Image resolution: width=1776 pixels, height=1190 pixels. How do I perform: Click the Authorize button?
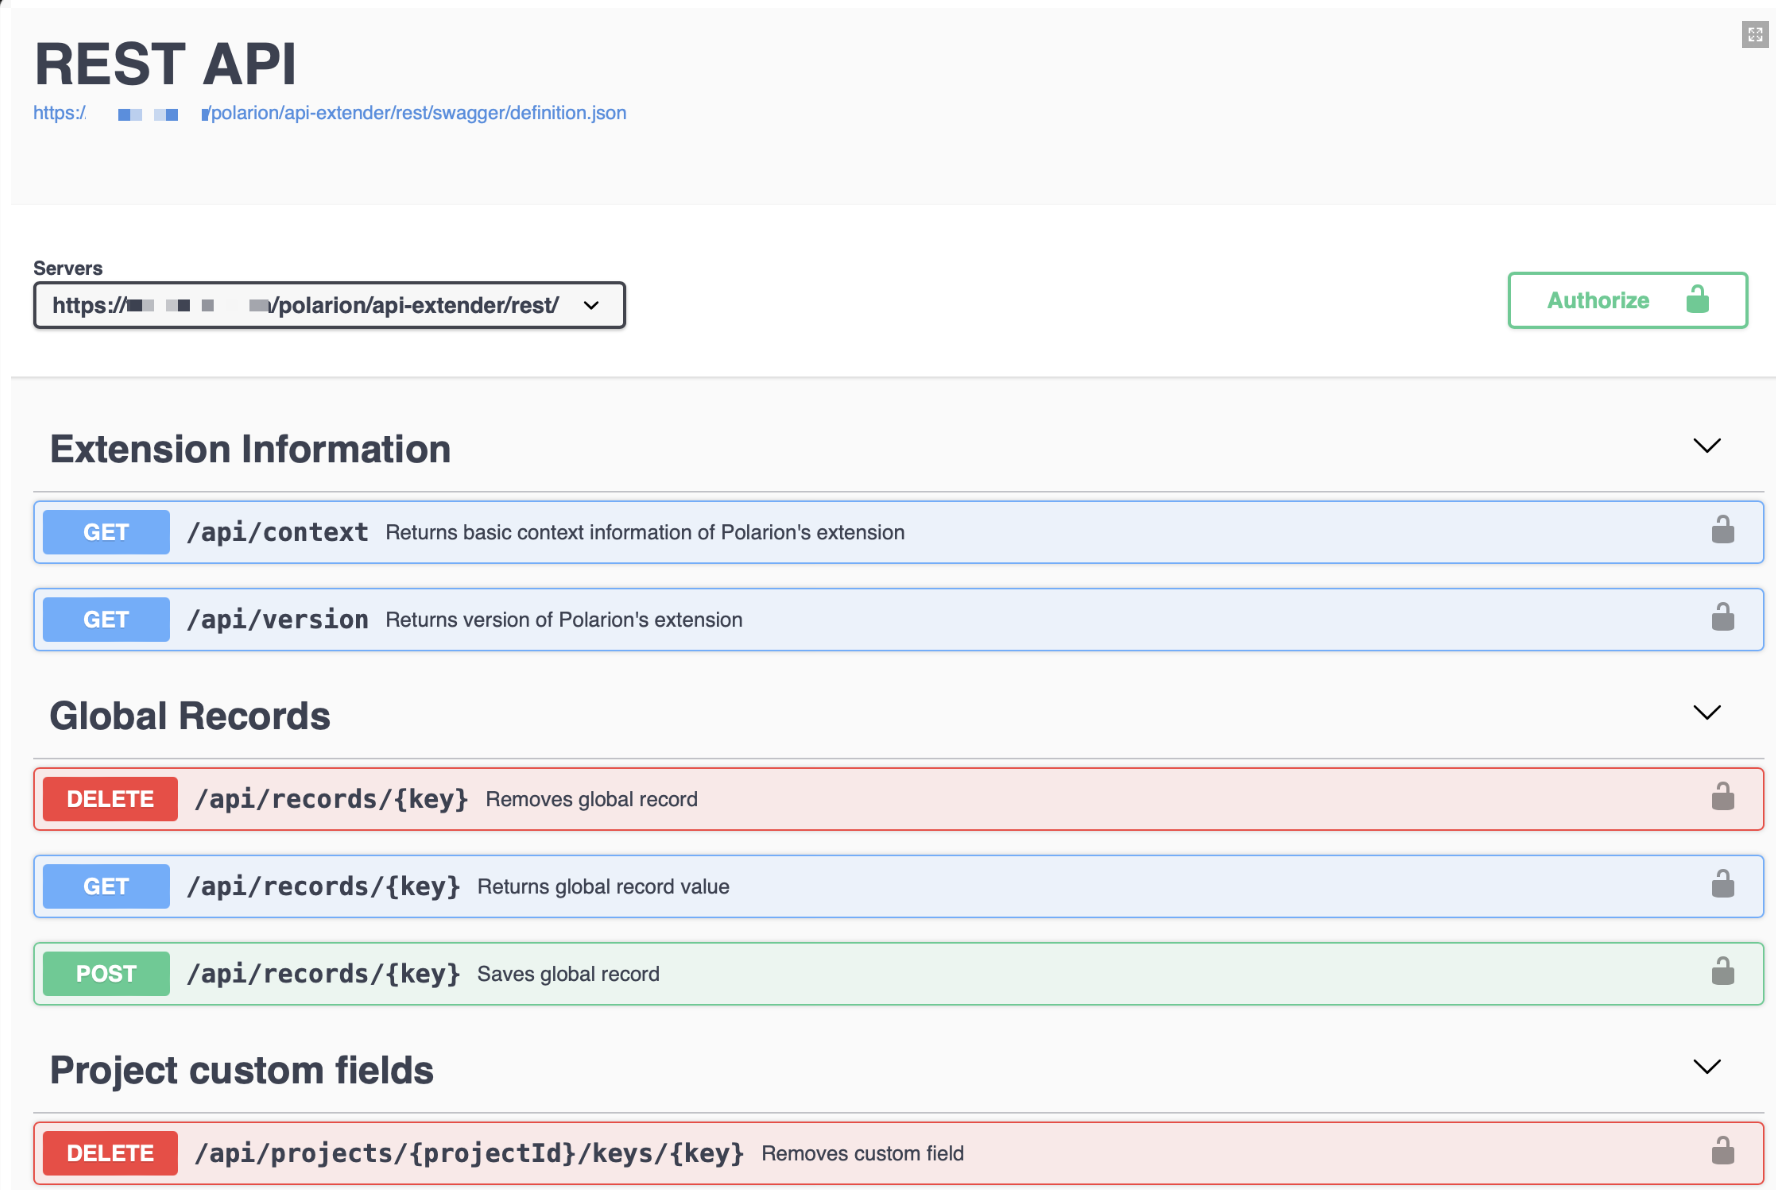click(x=1627, y=300)
